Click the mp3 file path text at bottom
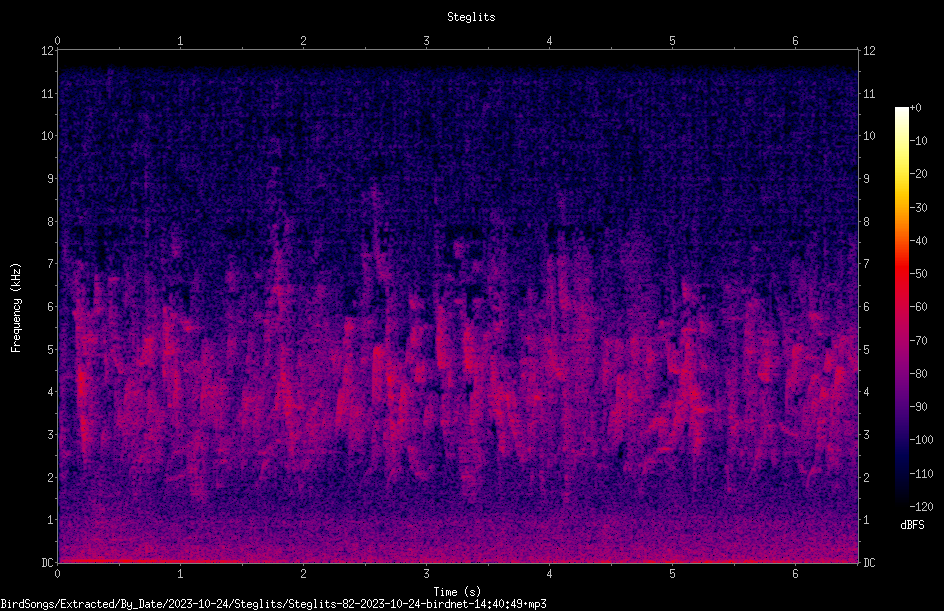This screenshot has width=944, height=611. pos(273,604)
